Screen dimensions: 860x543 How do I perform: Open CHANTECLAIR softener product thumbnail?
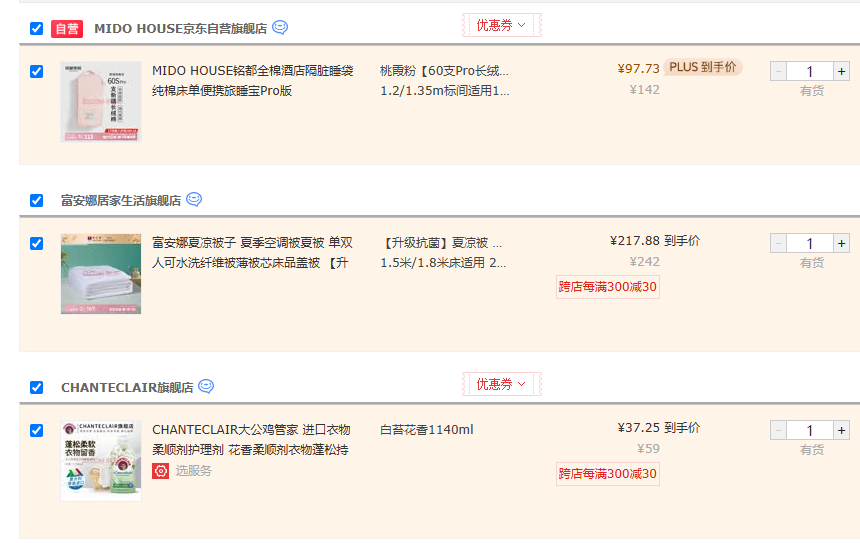(x=101, y=461)
